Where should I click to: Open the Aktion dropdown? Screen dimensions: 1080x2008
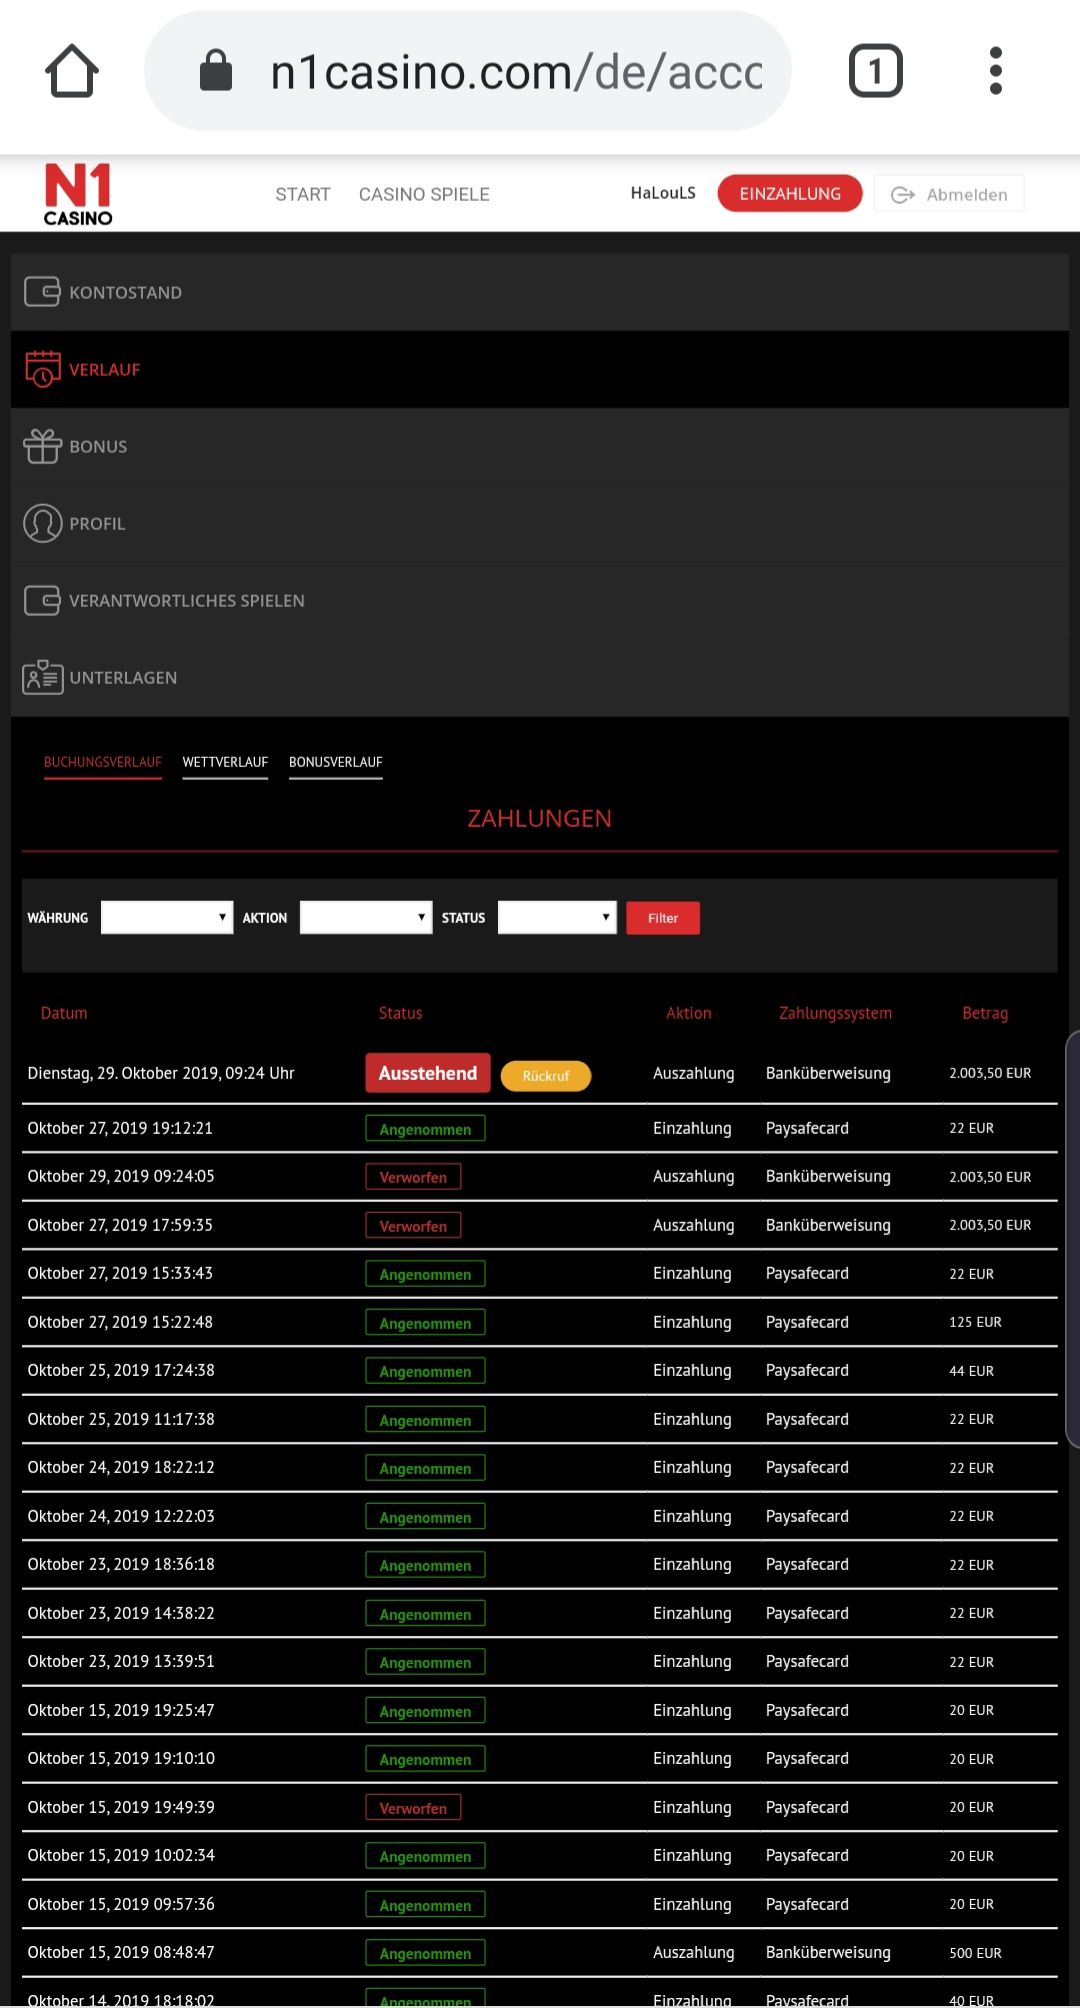[366, 917]
